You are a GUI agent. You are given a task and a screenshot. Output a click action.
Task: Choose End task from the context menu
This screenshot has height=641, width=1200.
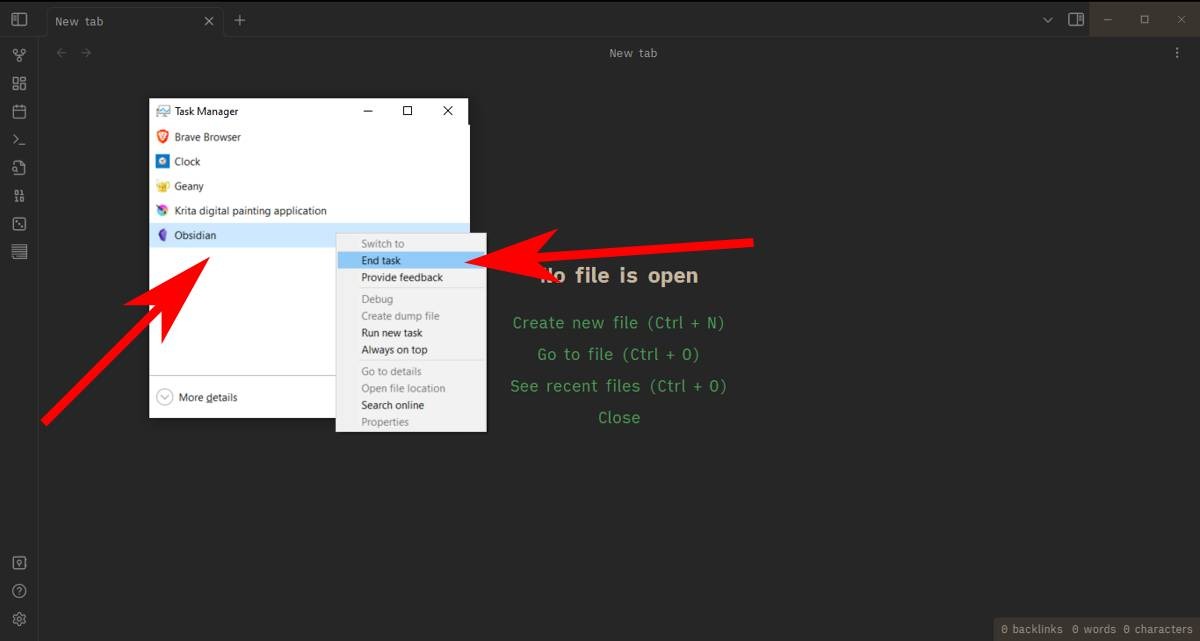pyautogui.click(x=381, y=260)
